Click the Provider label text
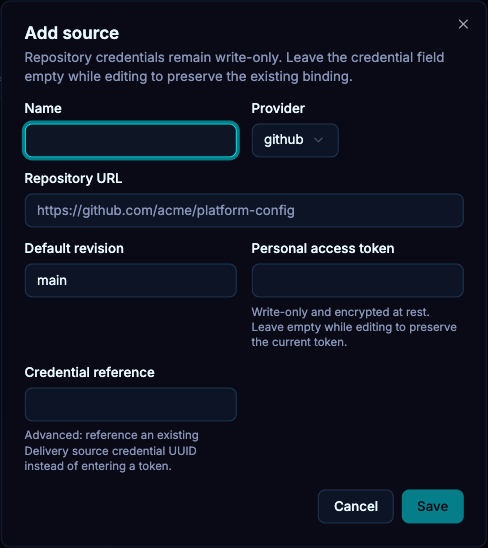This screenshot has height=548, width=488. coord(278,108)
